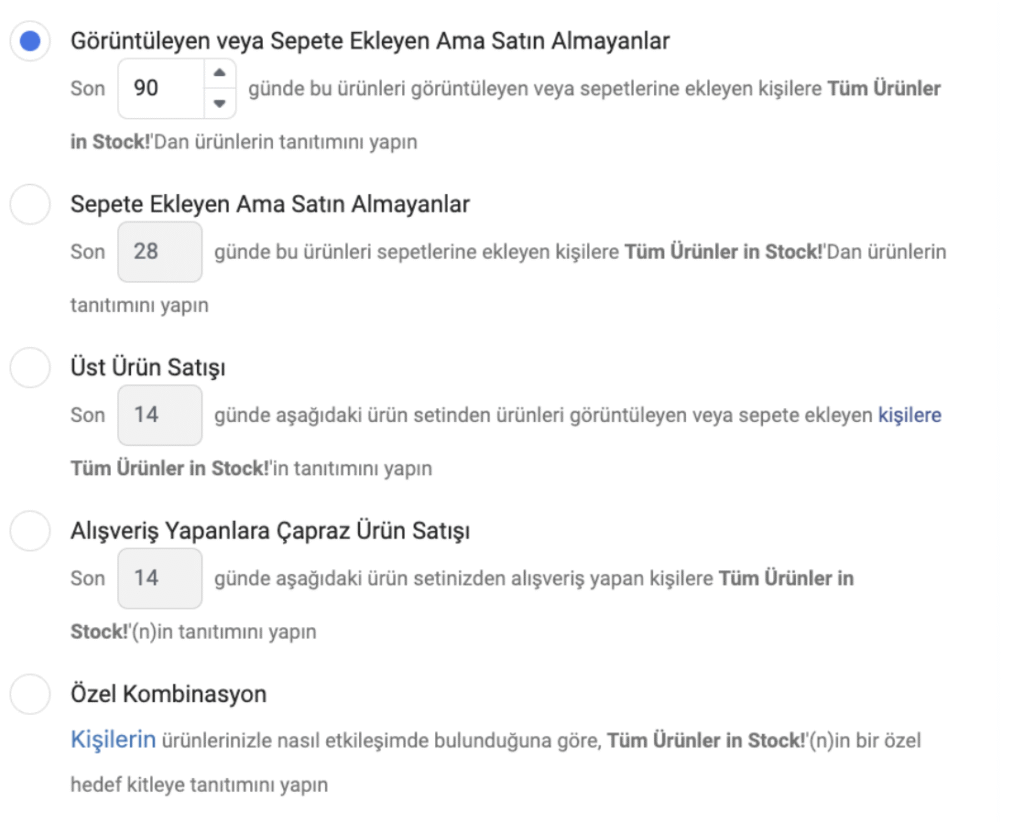Click the 'Alışveriş Yapanlara Çapraz Ürün Satışı' heading

point(270,530)
